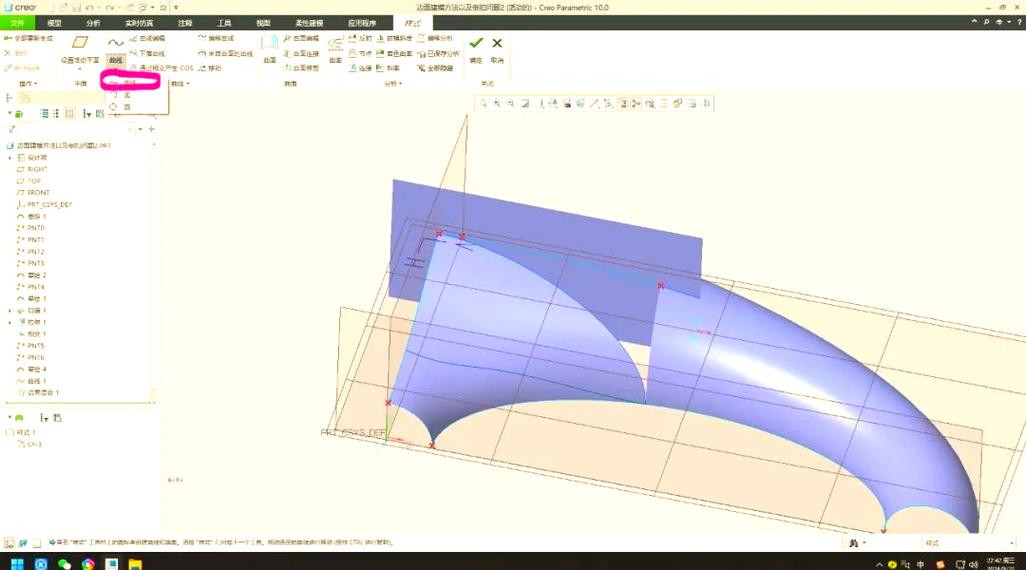The height and width of the screenshot is (570, 1026).
Task: Click the Curve from Surface icon
Action: coord(202,53)
